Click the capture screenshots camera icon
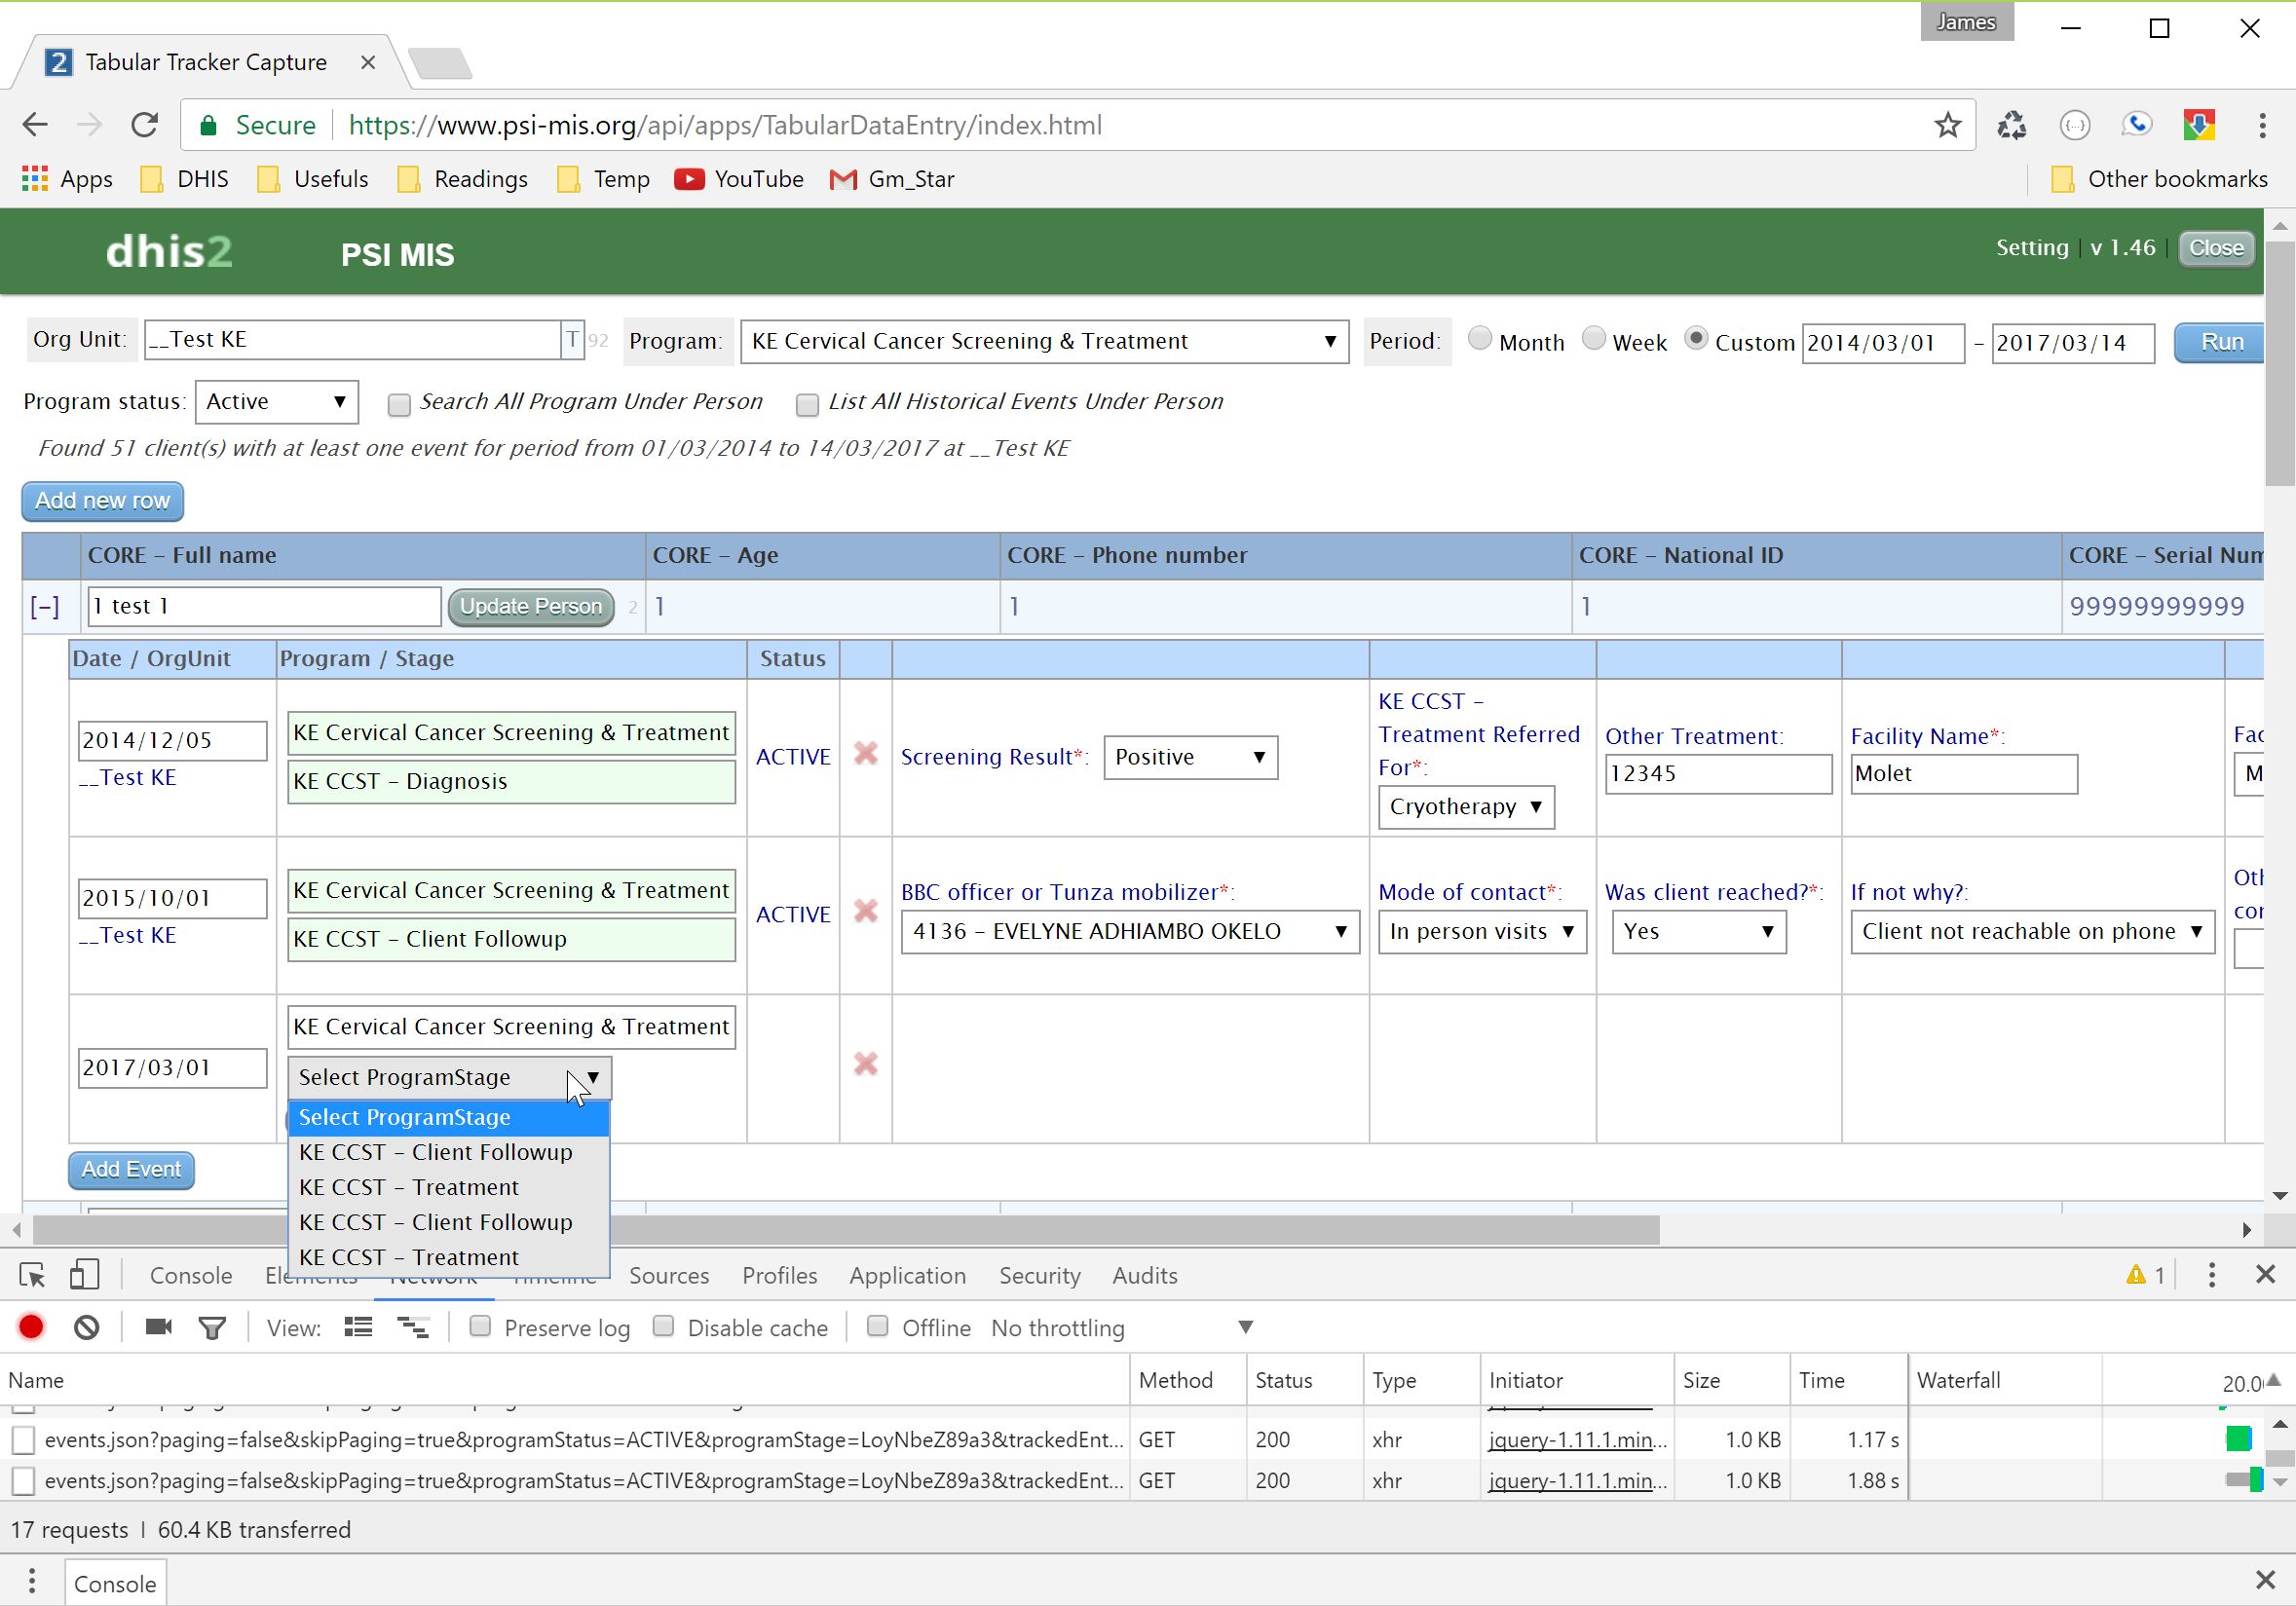This screenshot has width=2296, height=1606. [x=158, y=1327]
